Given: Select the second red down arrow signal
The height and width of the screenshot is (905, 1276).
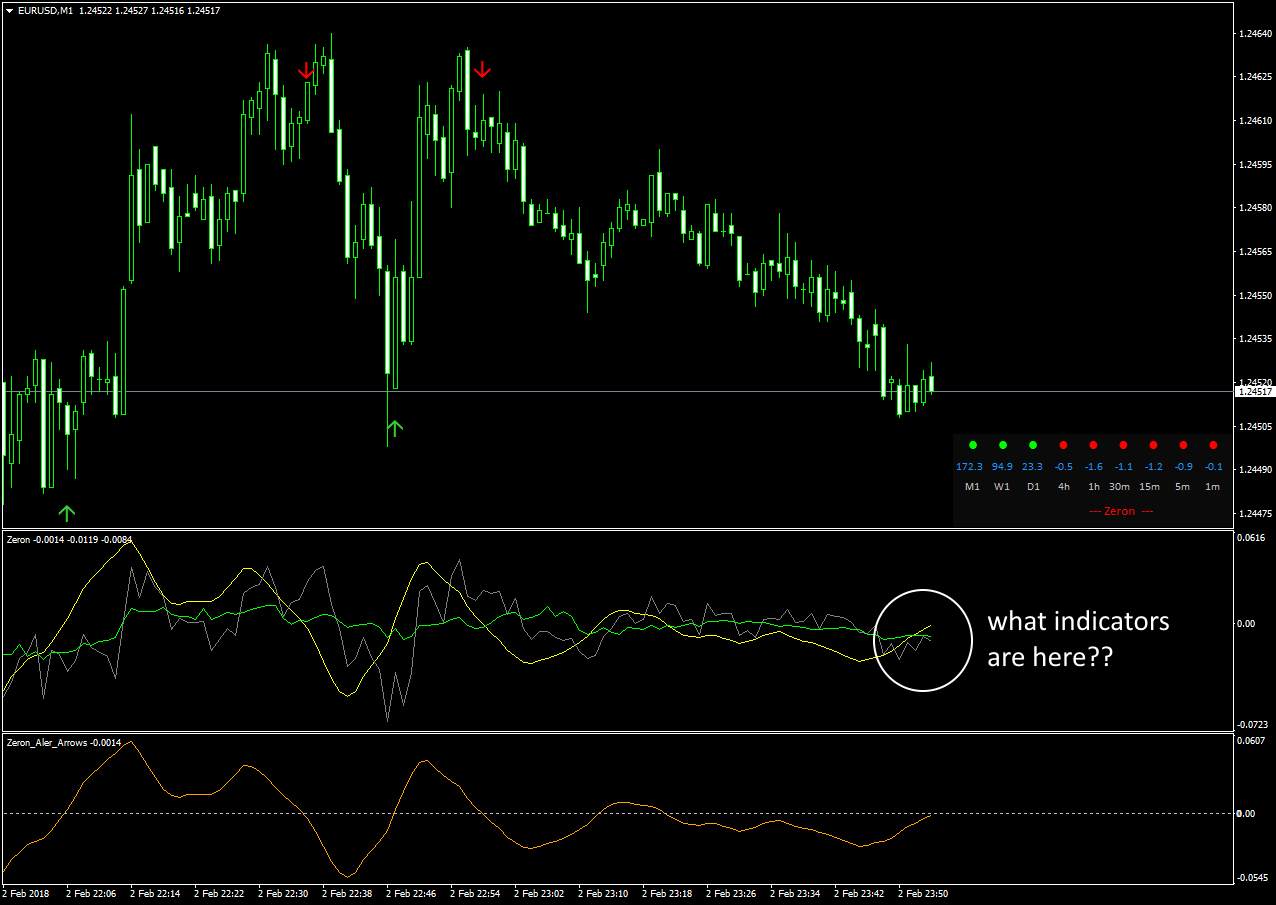Looking at the screenshot, I should [x=482, y=69].
